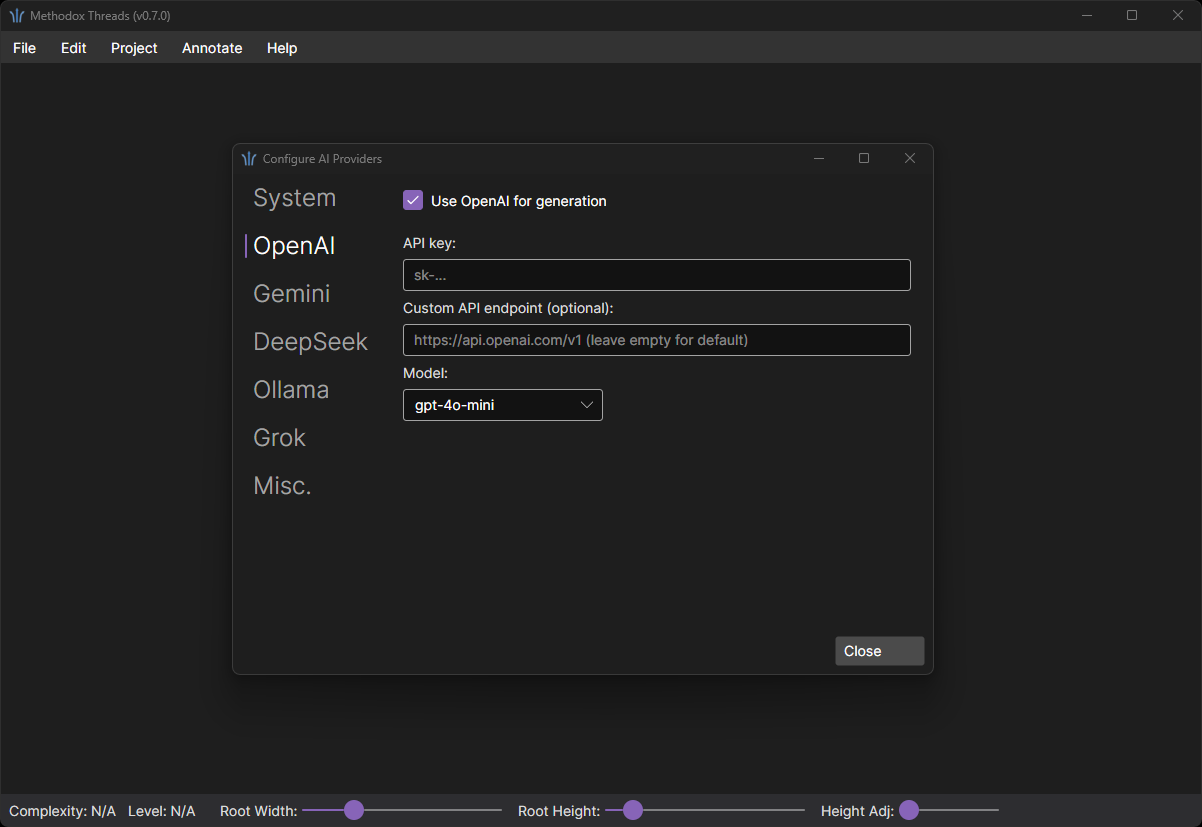Open the Project menu
Image resolution: width=1202 pixels, height=827 pixels.
pyautogui.click(x=134, y=48)
